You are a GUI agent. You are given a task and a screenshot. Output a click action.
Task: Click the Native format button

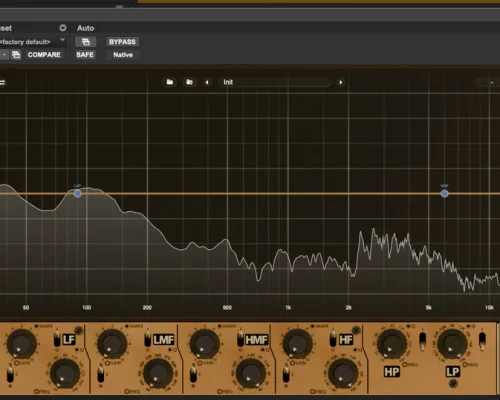click(x=123, y=55)
